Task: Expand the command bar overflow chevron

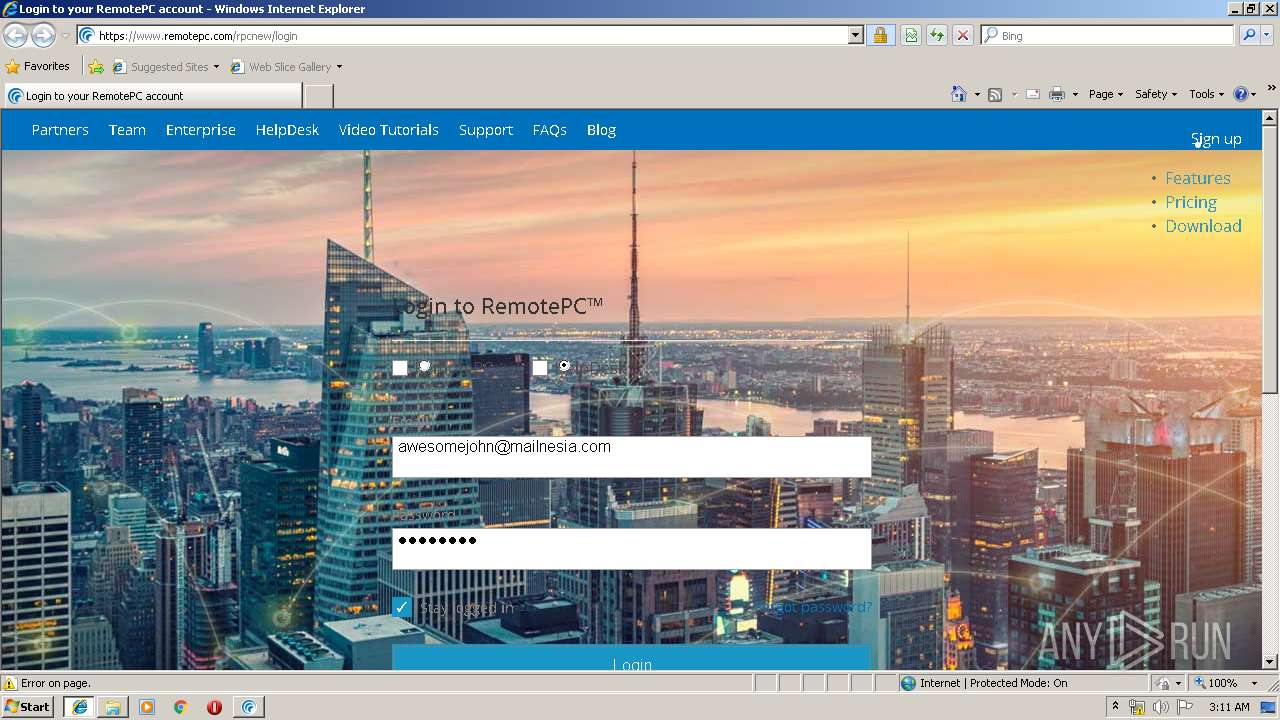Action: (1272, 89)
